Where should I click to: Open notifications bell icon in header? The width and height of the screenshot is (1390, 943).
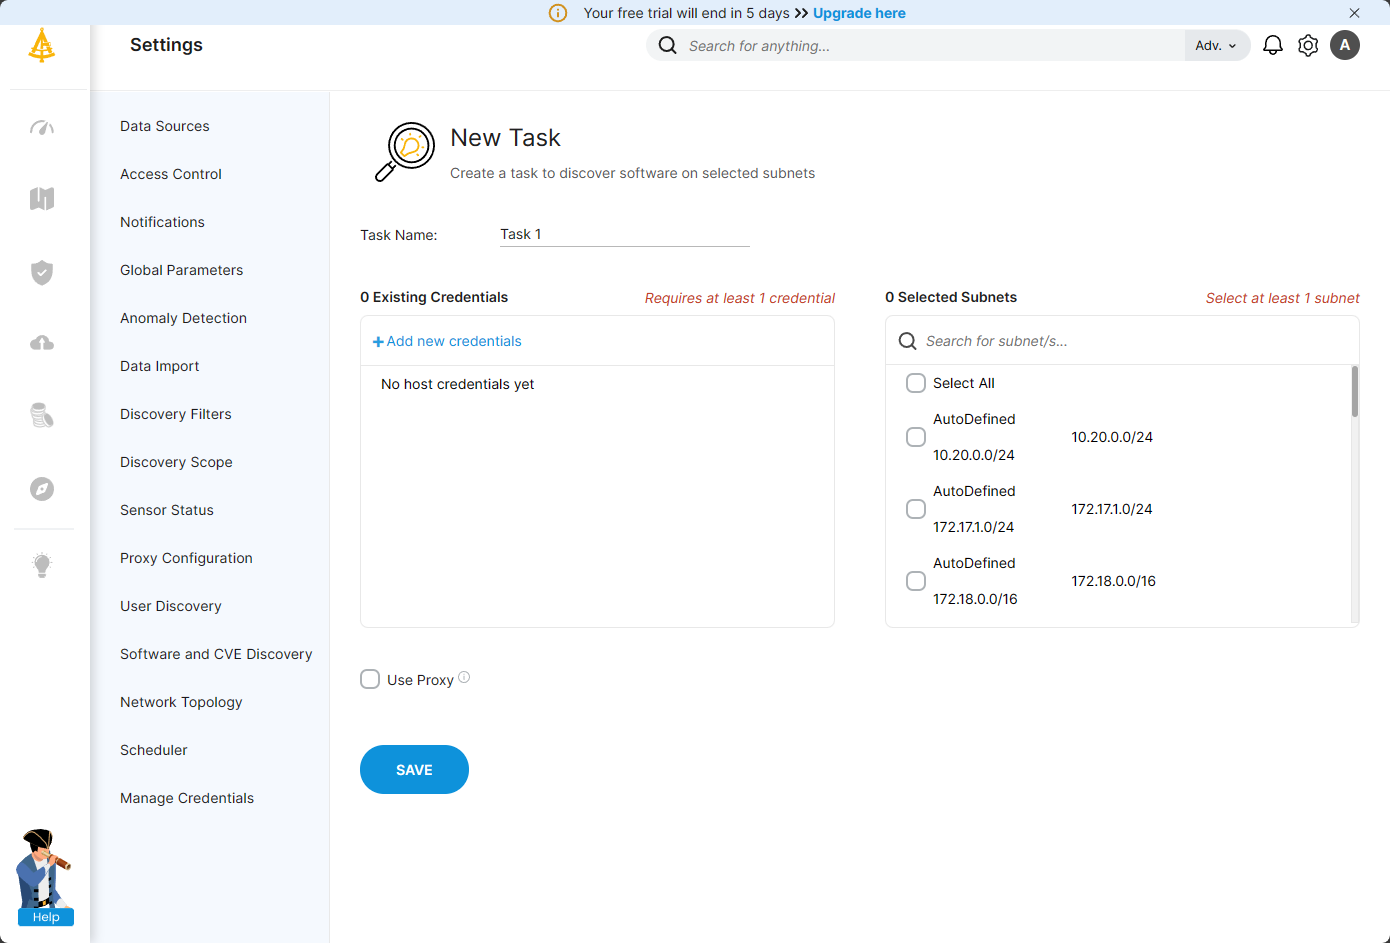pyautogui.click(x=1273, y=46)
